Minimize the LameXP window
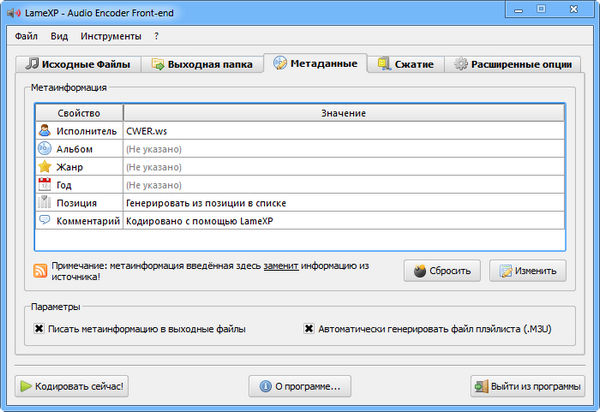The image size is (600, 412). (x=518, y=10)
